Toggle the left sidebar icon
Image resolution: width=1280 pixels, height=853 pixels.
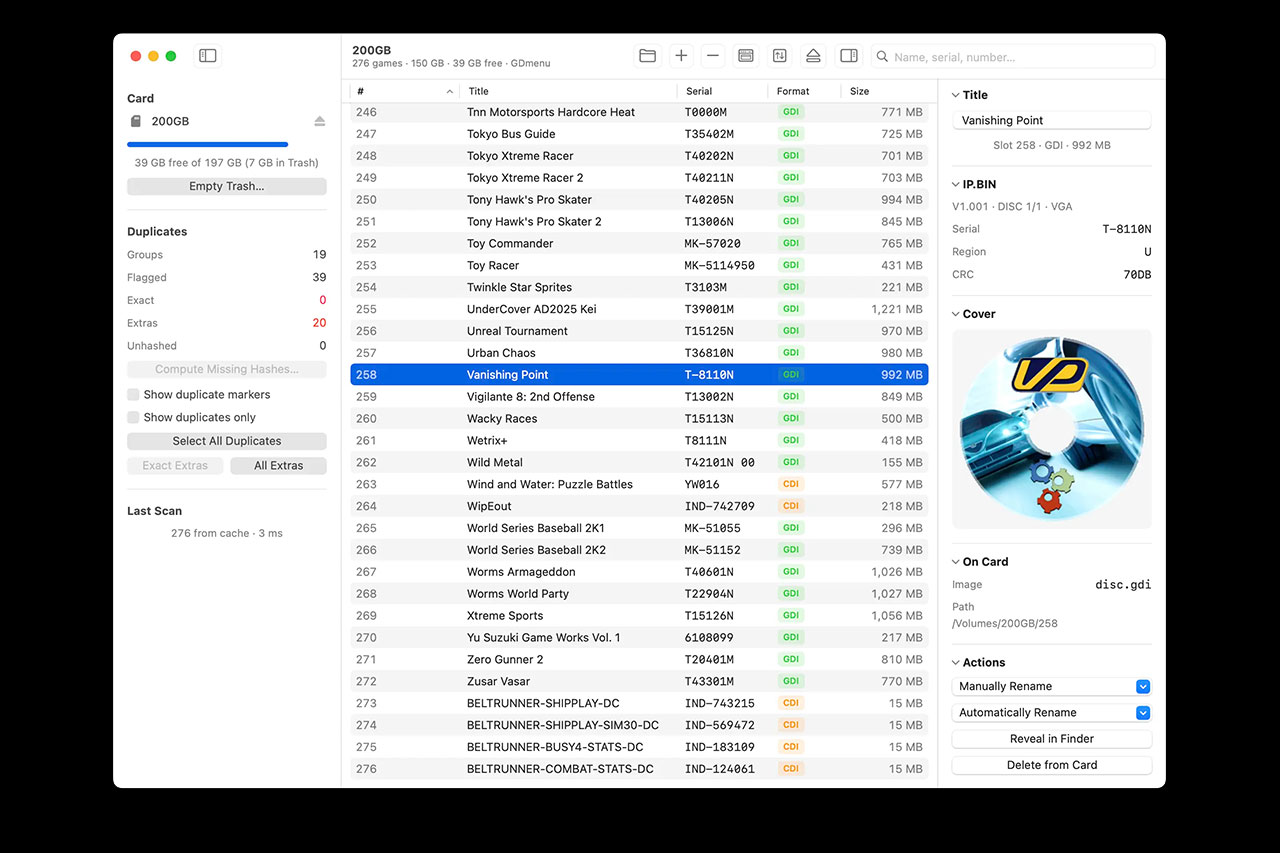click(208, 56)
